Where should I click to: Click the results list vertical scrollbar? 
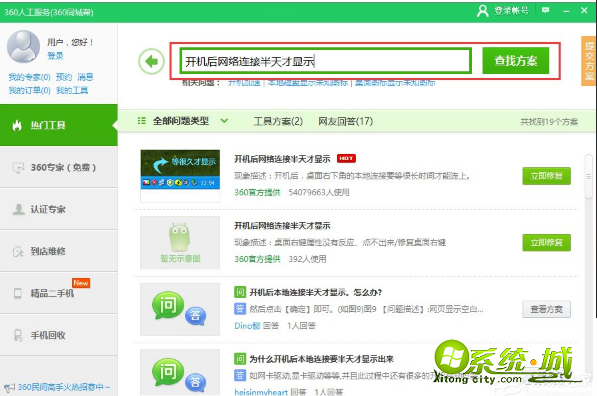pos(589,177)
